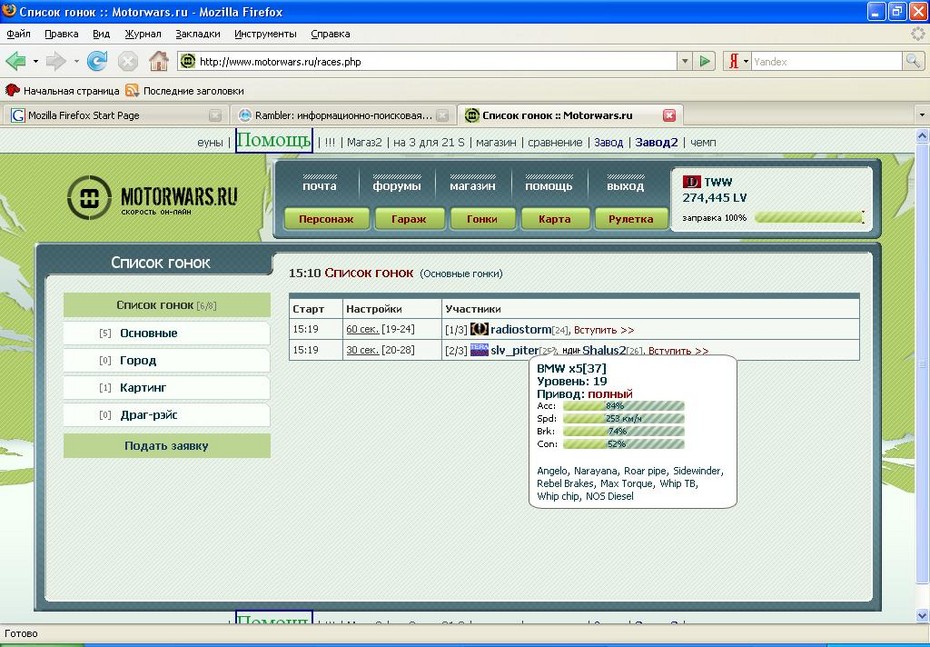This screenshot has height=647, width=930.
Task: Open the Журнал menu
Action: [x=143, y=34]
